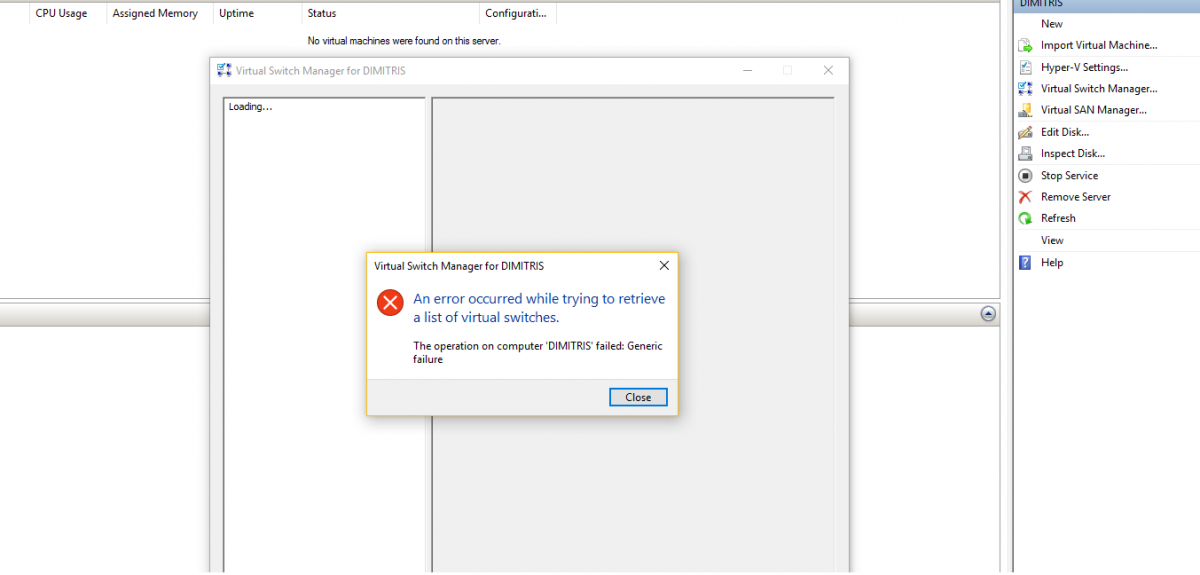Click the 'Loading...' entry in switch list

click(251, 106)
